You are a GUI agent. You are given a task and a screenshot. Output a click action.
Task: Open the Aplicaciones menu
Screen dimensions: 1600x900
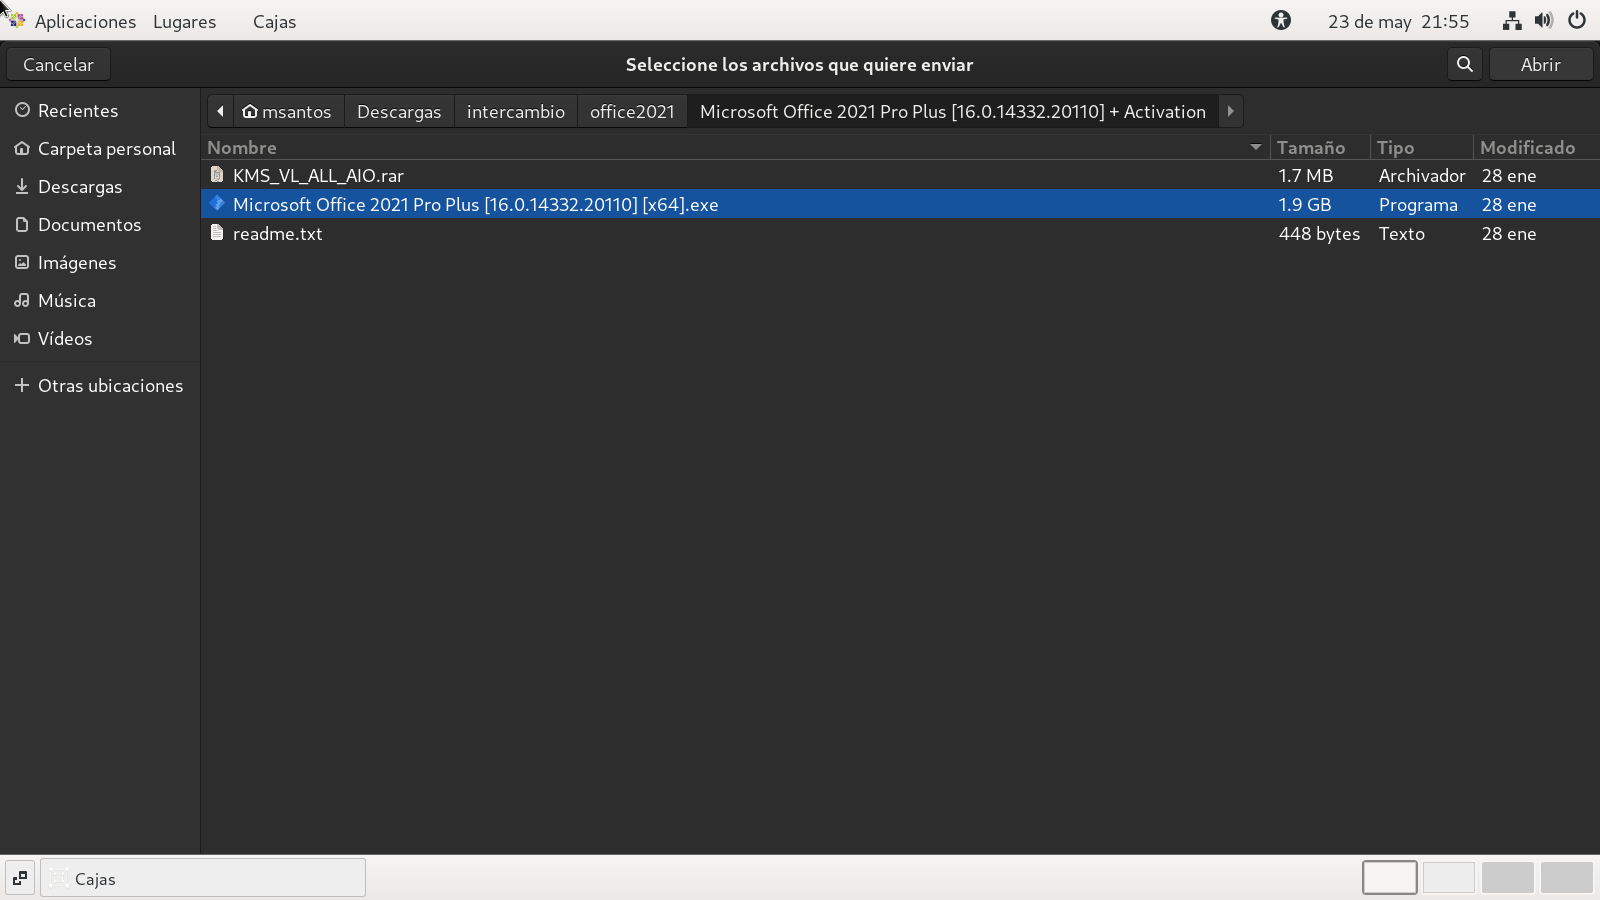tap(85, 21)
